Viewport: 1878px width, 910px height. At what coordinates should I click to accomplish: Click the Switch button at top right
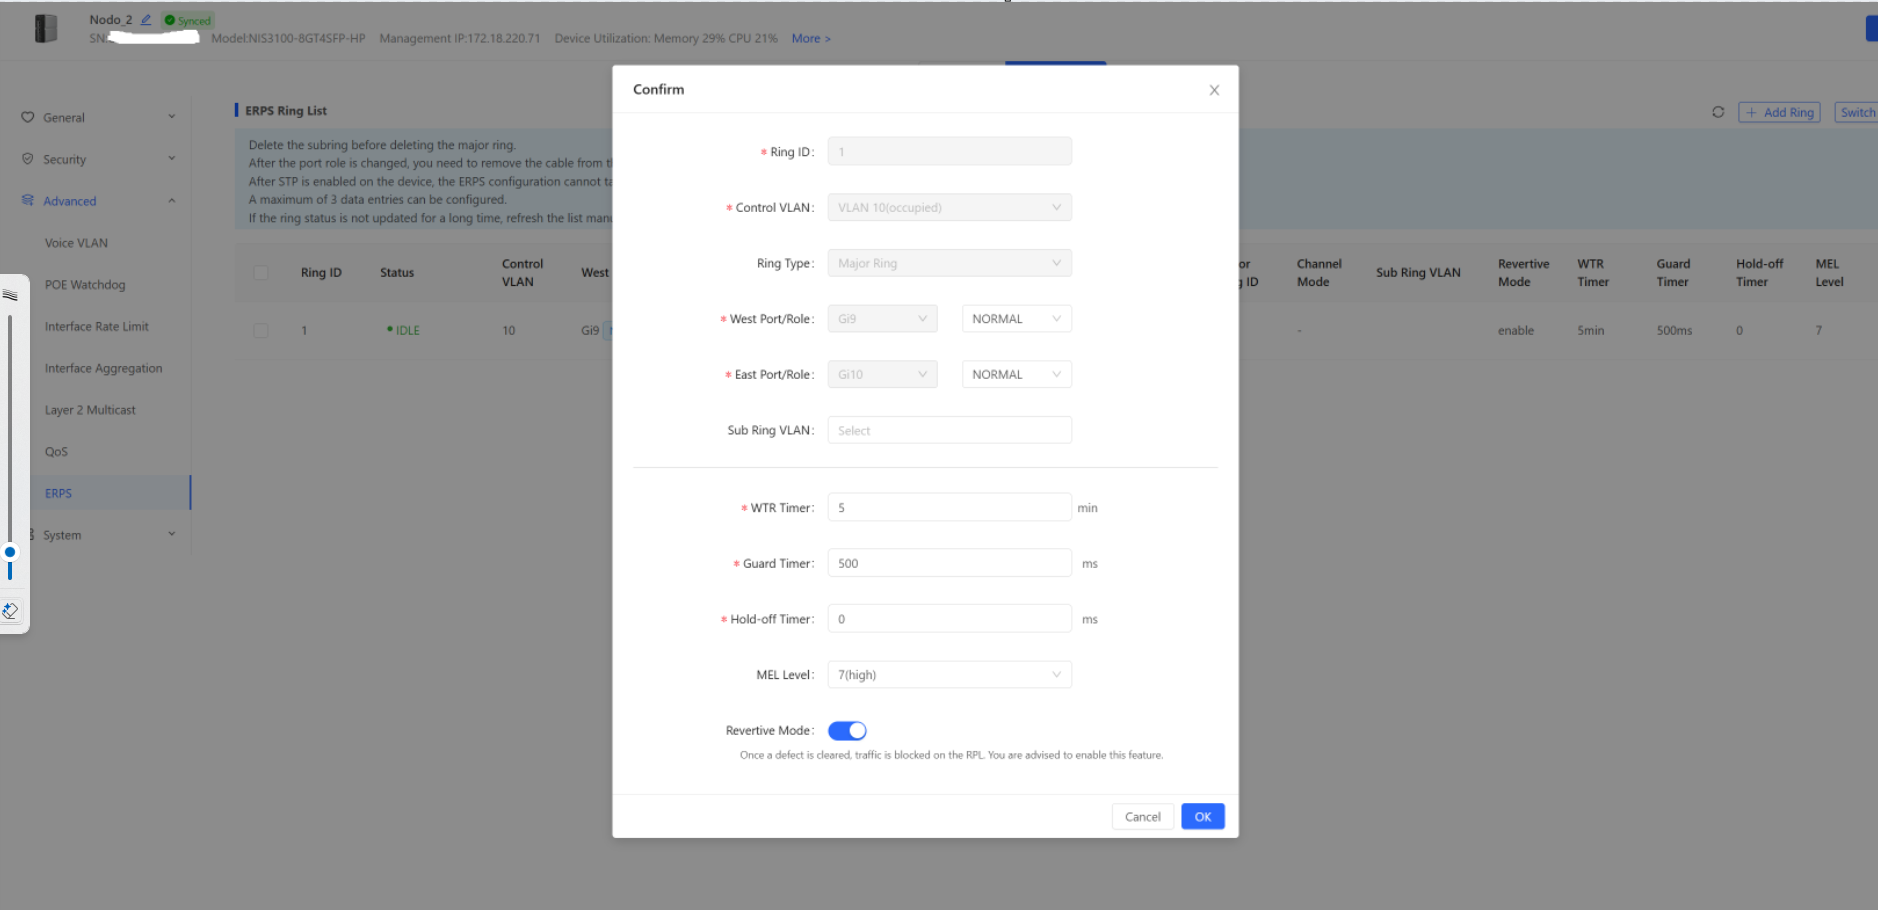[x=1857, y=112]
